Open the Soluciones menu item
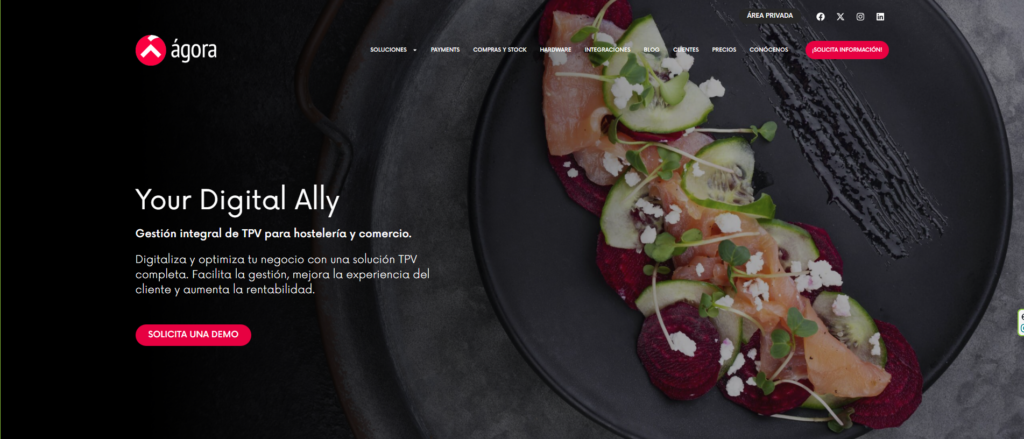Image resolution: width=1024 pixels, height=439 pixels. [x=388, y=50]
